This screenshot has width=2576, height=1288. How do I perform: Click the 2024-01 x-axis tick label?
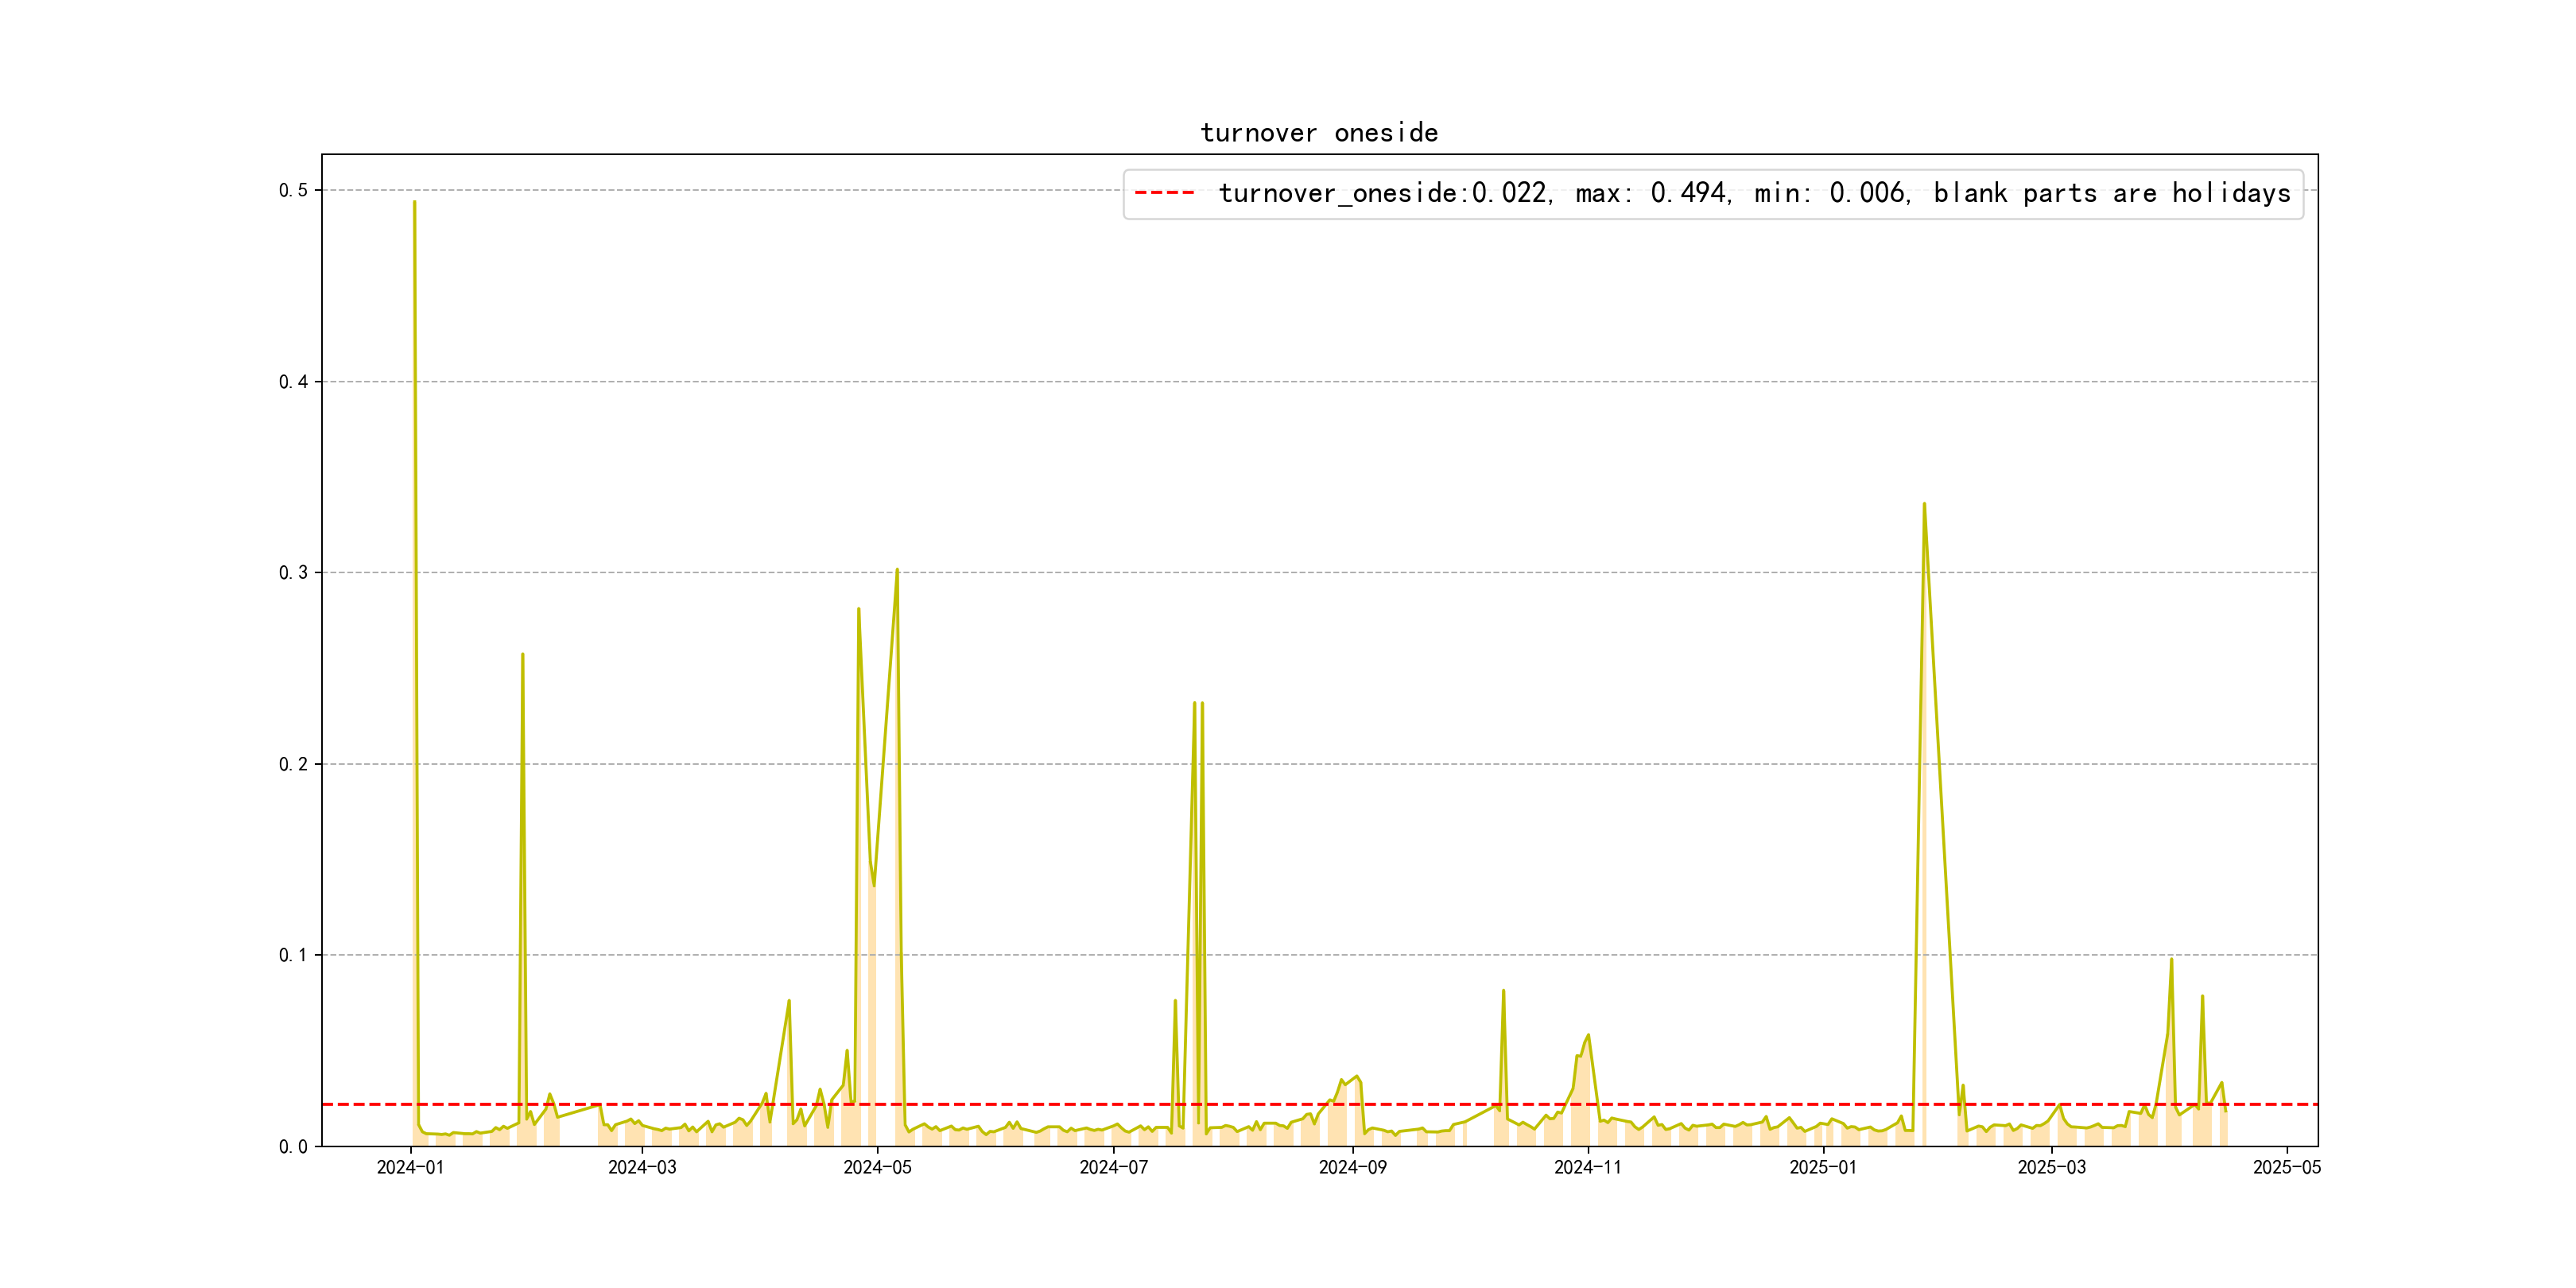click(x=410, y=1167)
